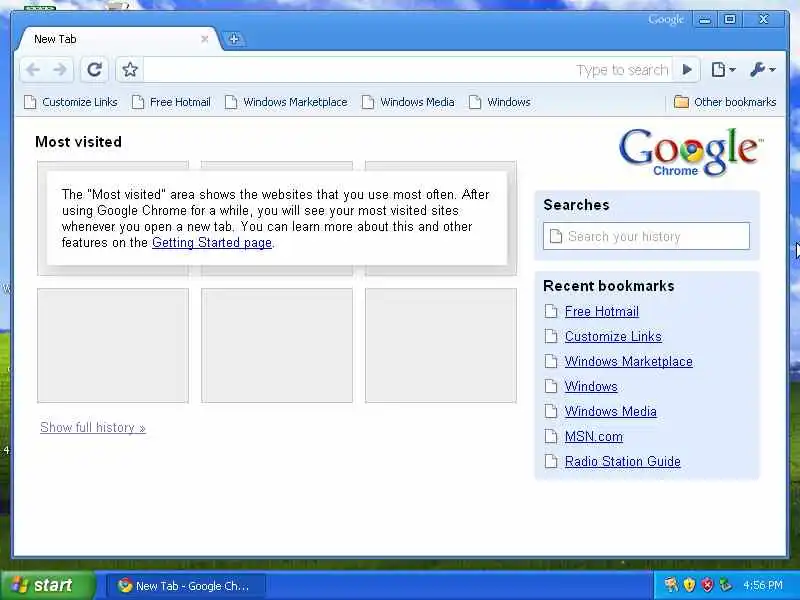Open a new tab with the plus button
This screenshot has height=600, width=800.
tap(234, 39)
